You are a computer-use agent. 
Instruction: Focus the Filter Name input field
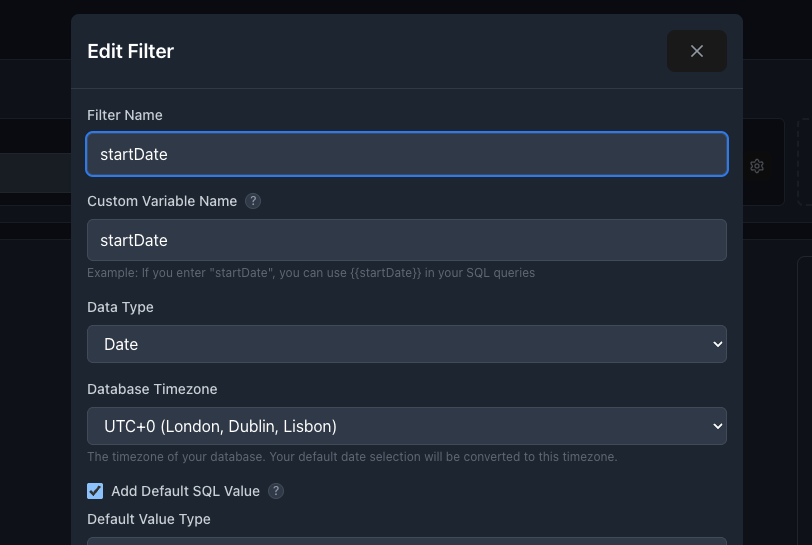click(406, 154)
